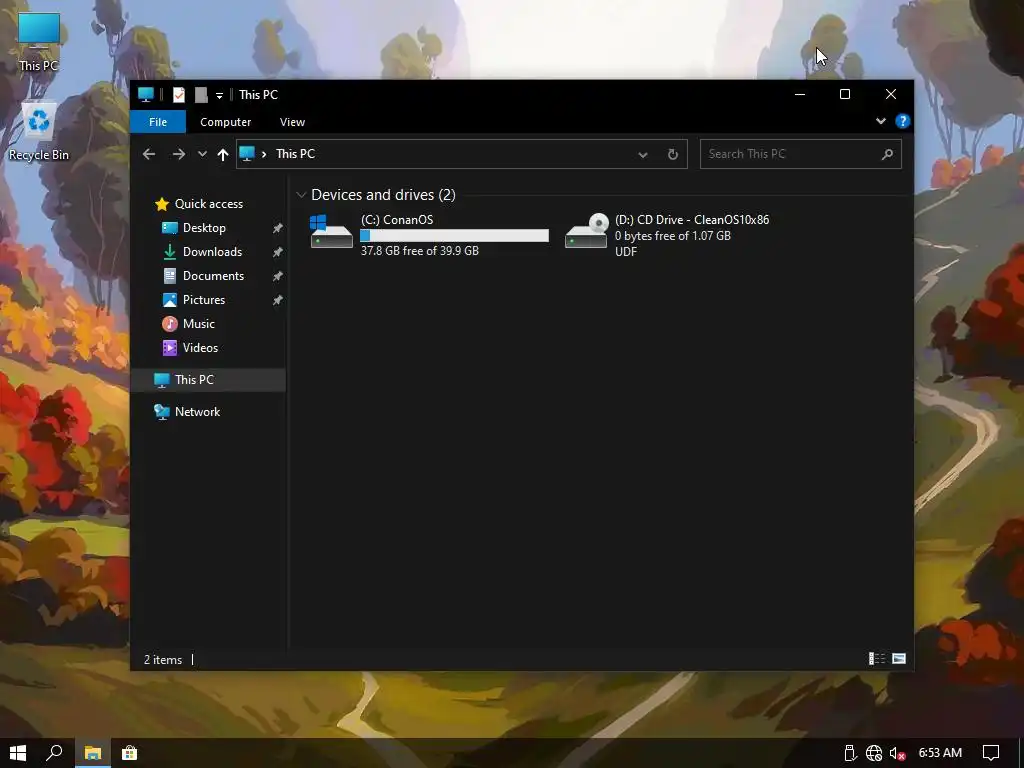Open Downloads in Quick access
1024x768 pixels.
[x=212, y=252]
